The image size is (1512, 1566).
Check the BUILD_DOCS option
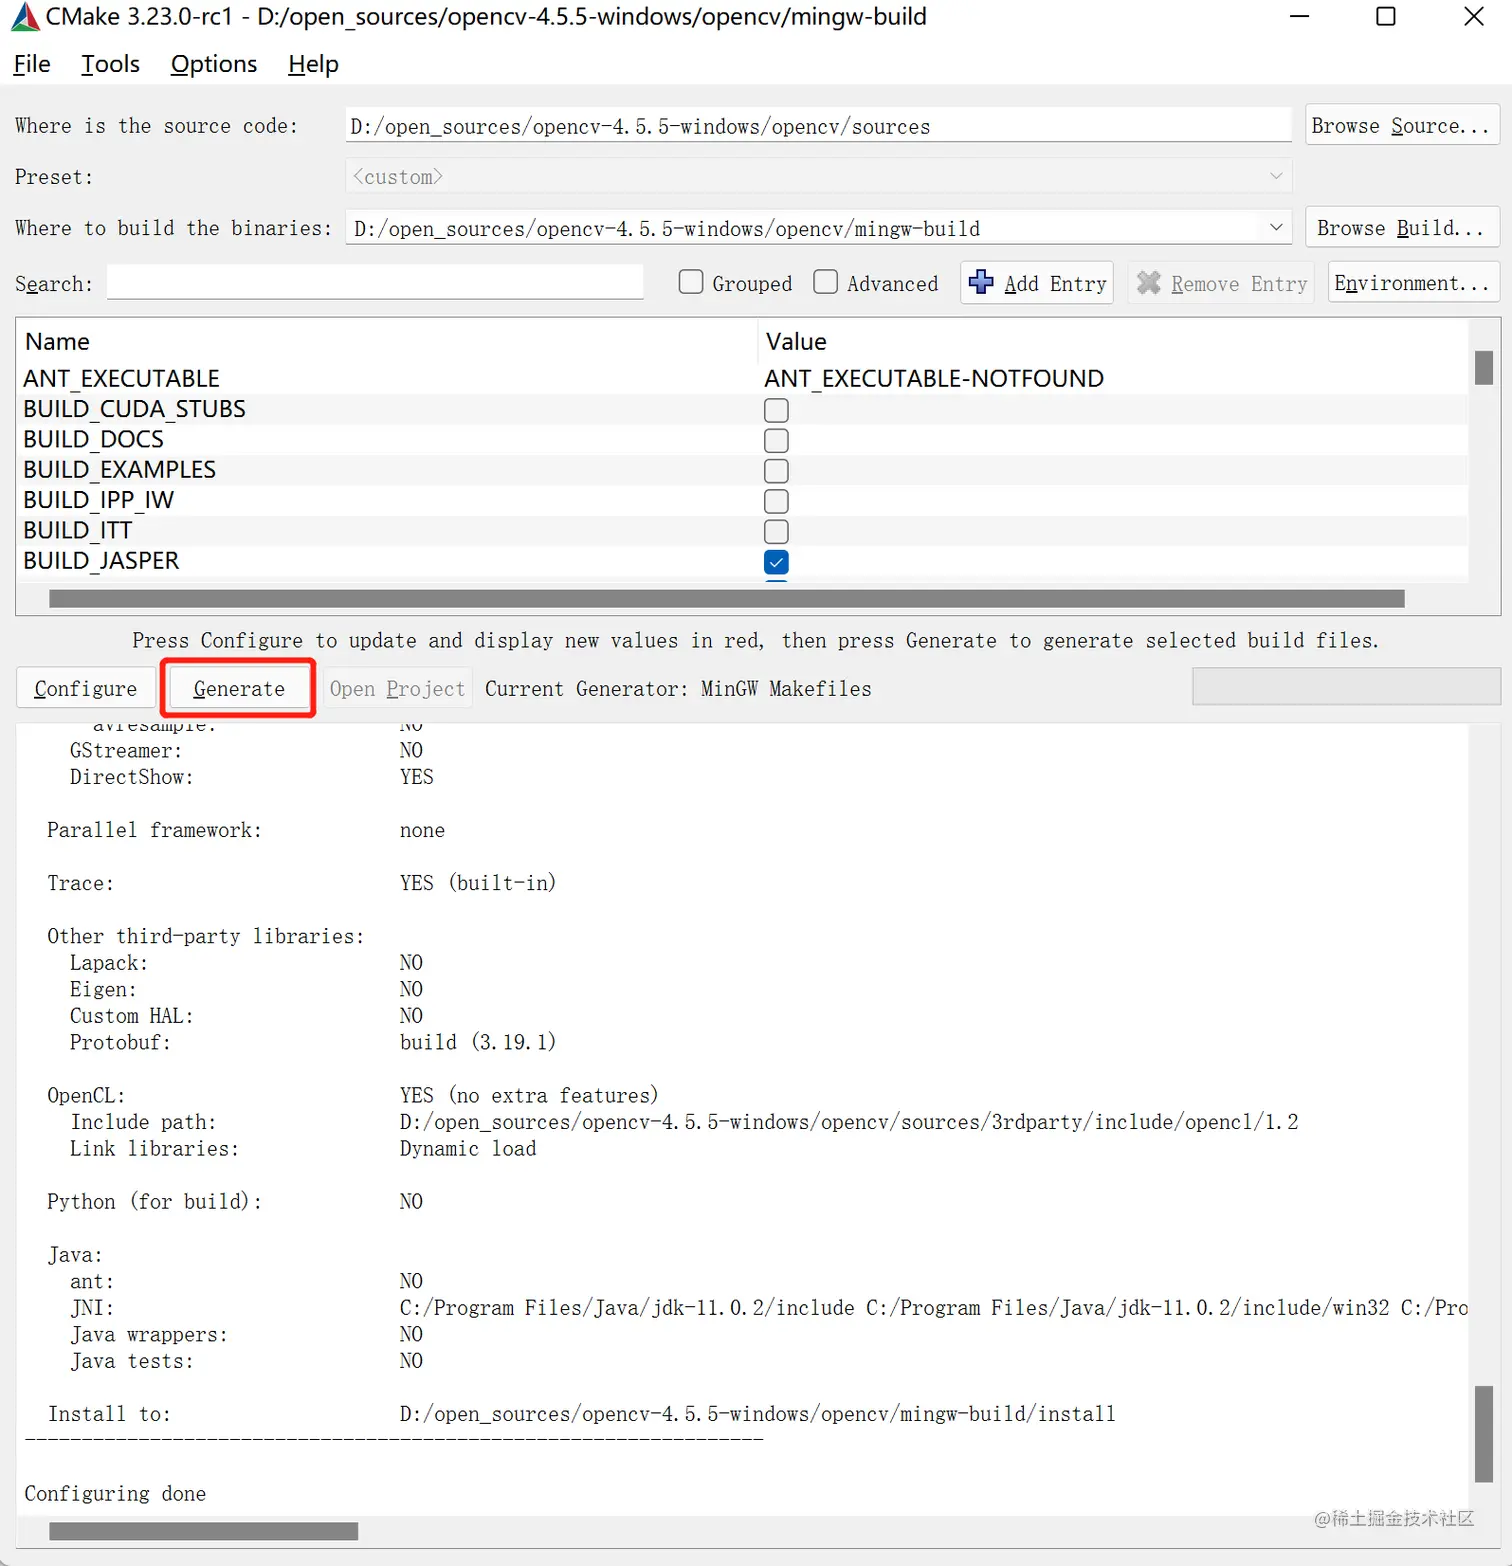776,441
